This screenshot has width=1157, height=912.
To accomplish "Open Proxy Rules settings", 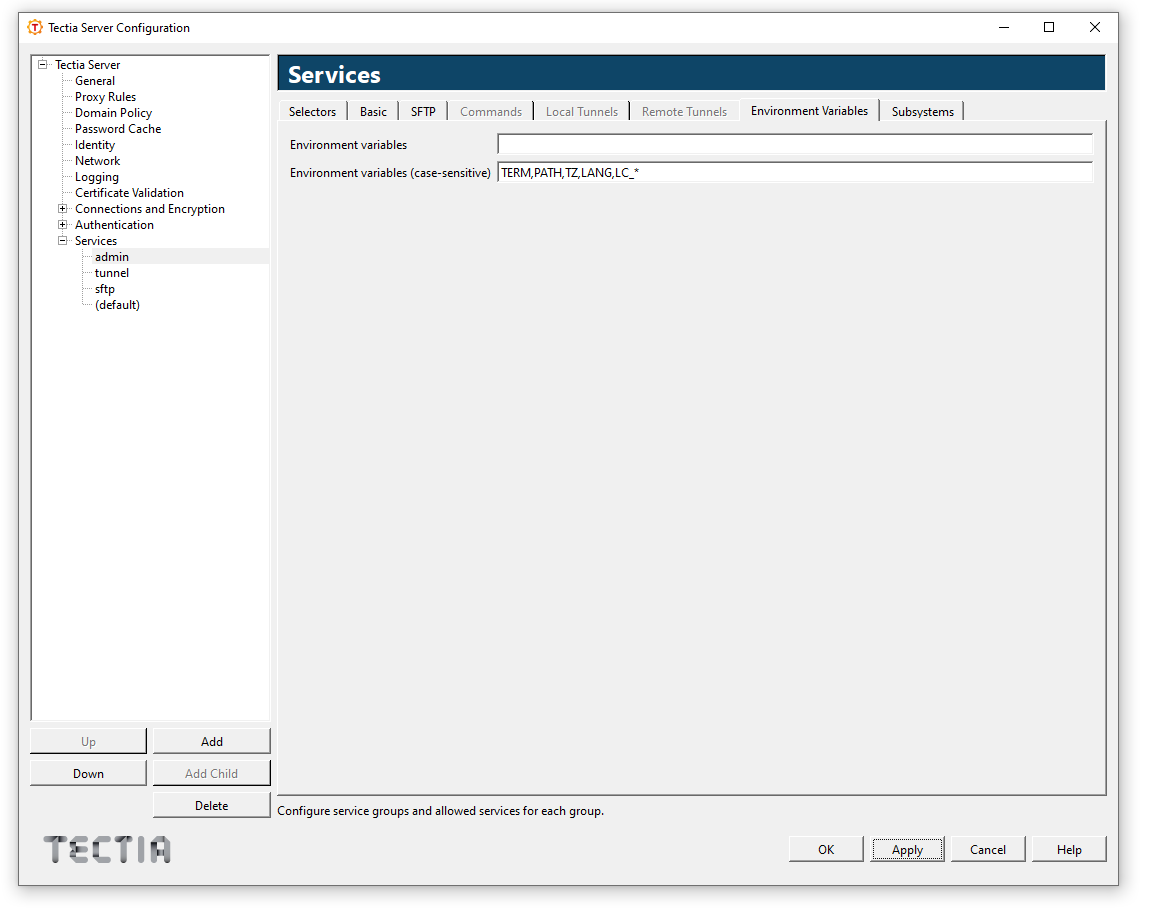I will pos(106,97).
